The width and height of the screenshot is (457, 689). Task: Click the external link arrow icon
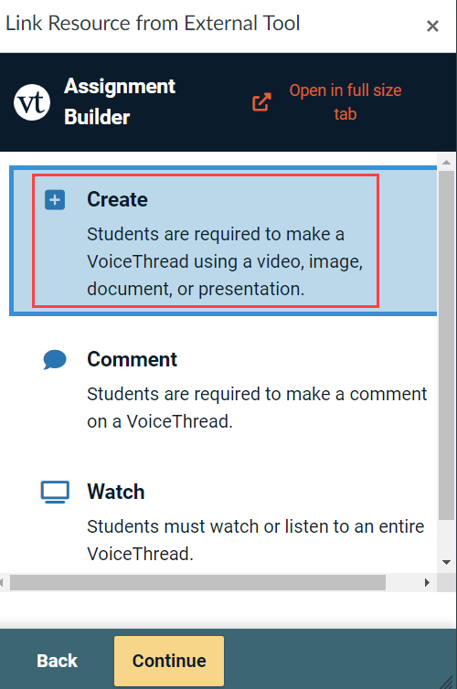(261, 102)
